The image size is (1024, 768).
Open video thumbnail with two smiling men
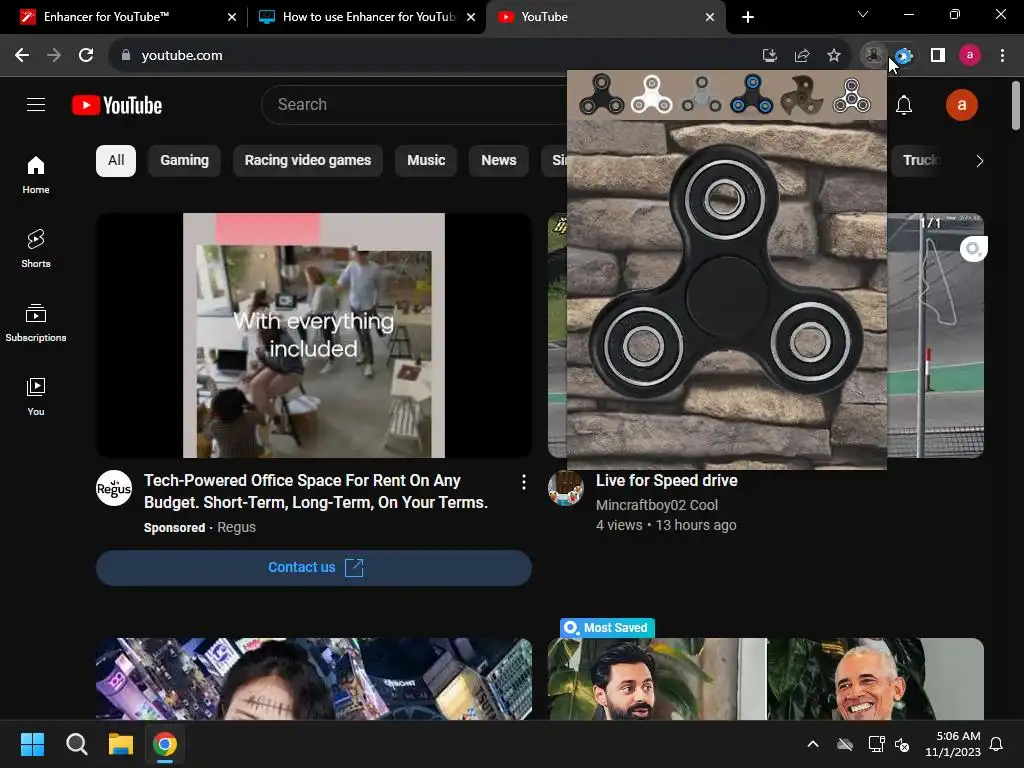pyautogui.click(x=766, y=679)
